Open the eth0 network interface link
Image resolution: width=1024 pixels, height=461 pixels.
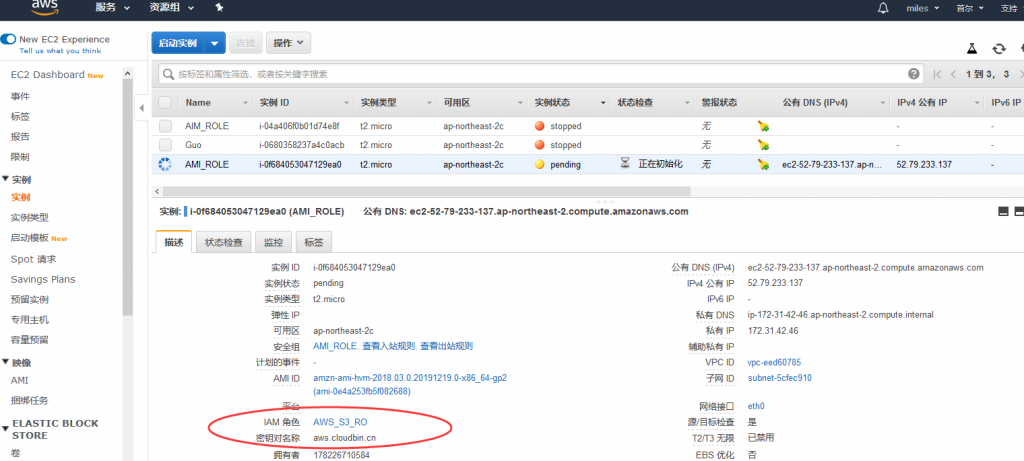[756, 406]
